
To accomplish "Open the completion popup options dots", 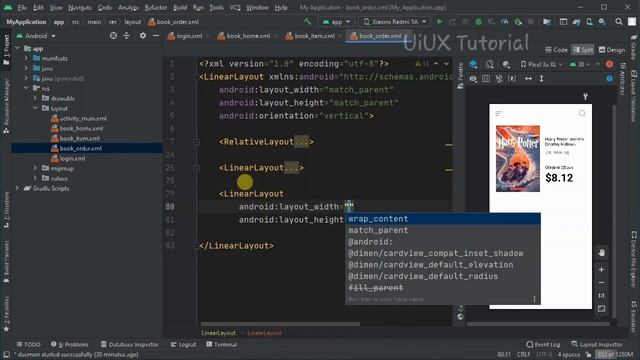I will 534,299.
